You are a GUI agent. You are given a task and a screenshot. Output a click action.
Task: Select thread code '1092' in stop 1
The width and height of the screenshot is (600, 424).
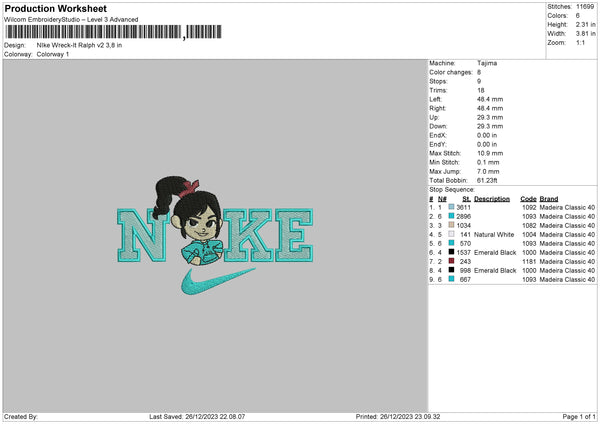pos(529,207)
